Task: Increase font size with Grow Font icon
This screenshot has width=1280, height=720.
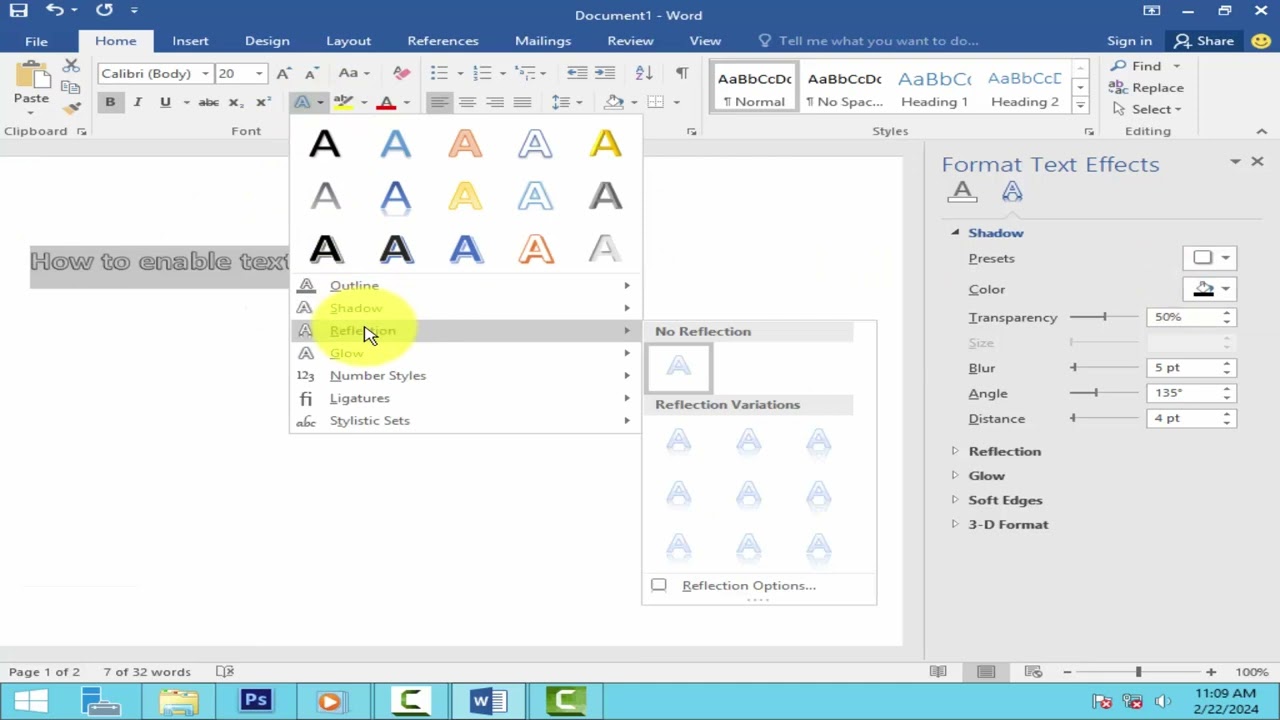Action: [x=284, y=73]
